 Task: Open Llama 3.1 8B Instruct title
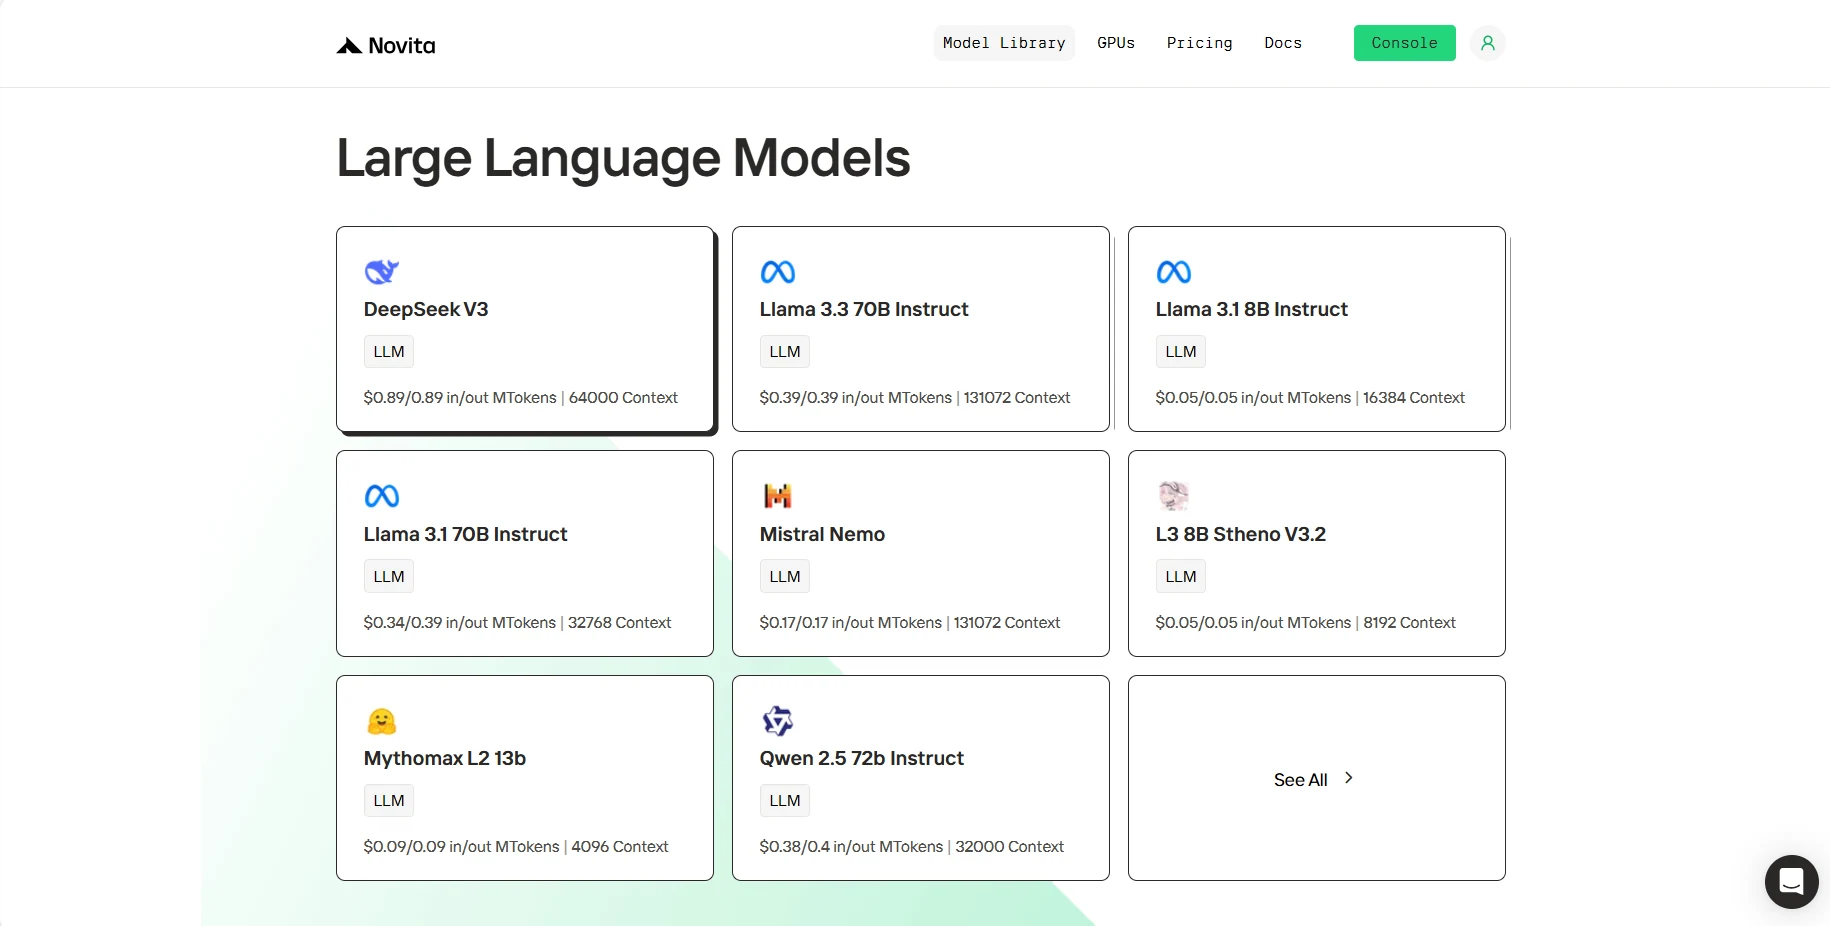(x=1252, y=310)
